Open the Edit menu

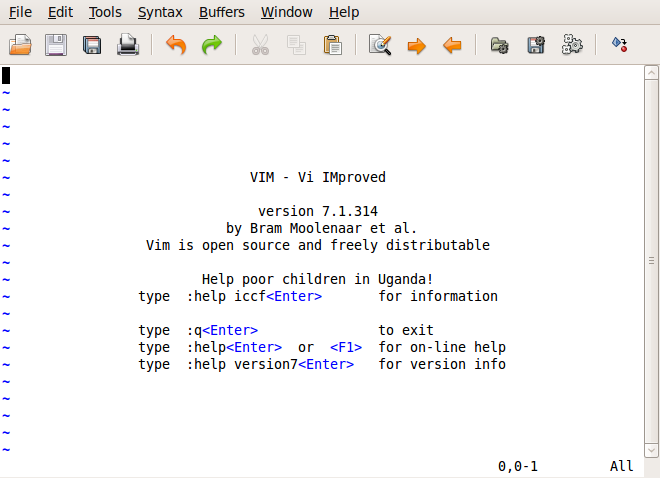point(60,12)
